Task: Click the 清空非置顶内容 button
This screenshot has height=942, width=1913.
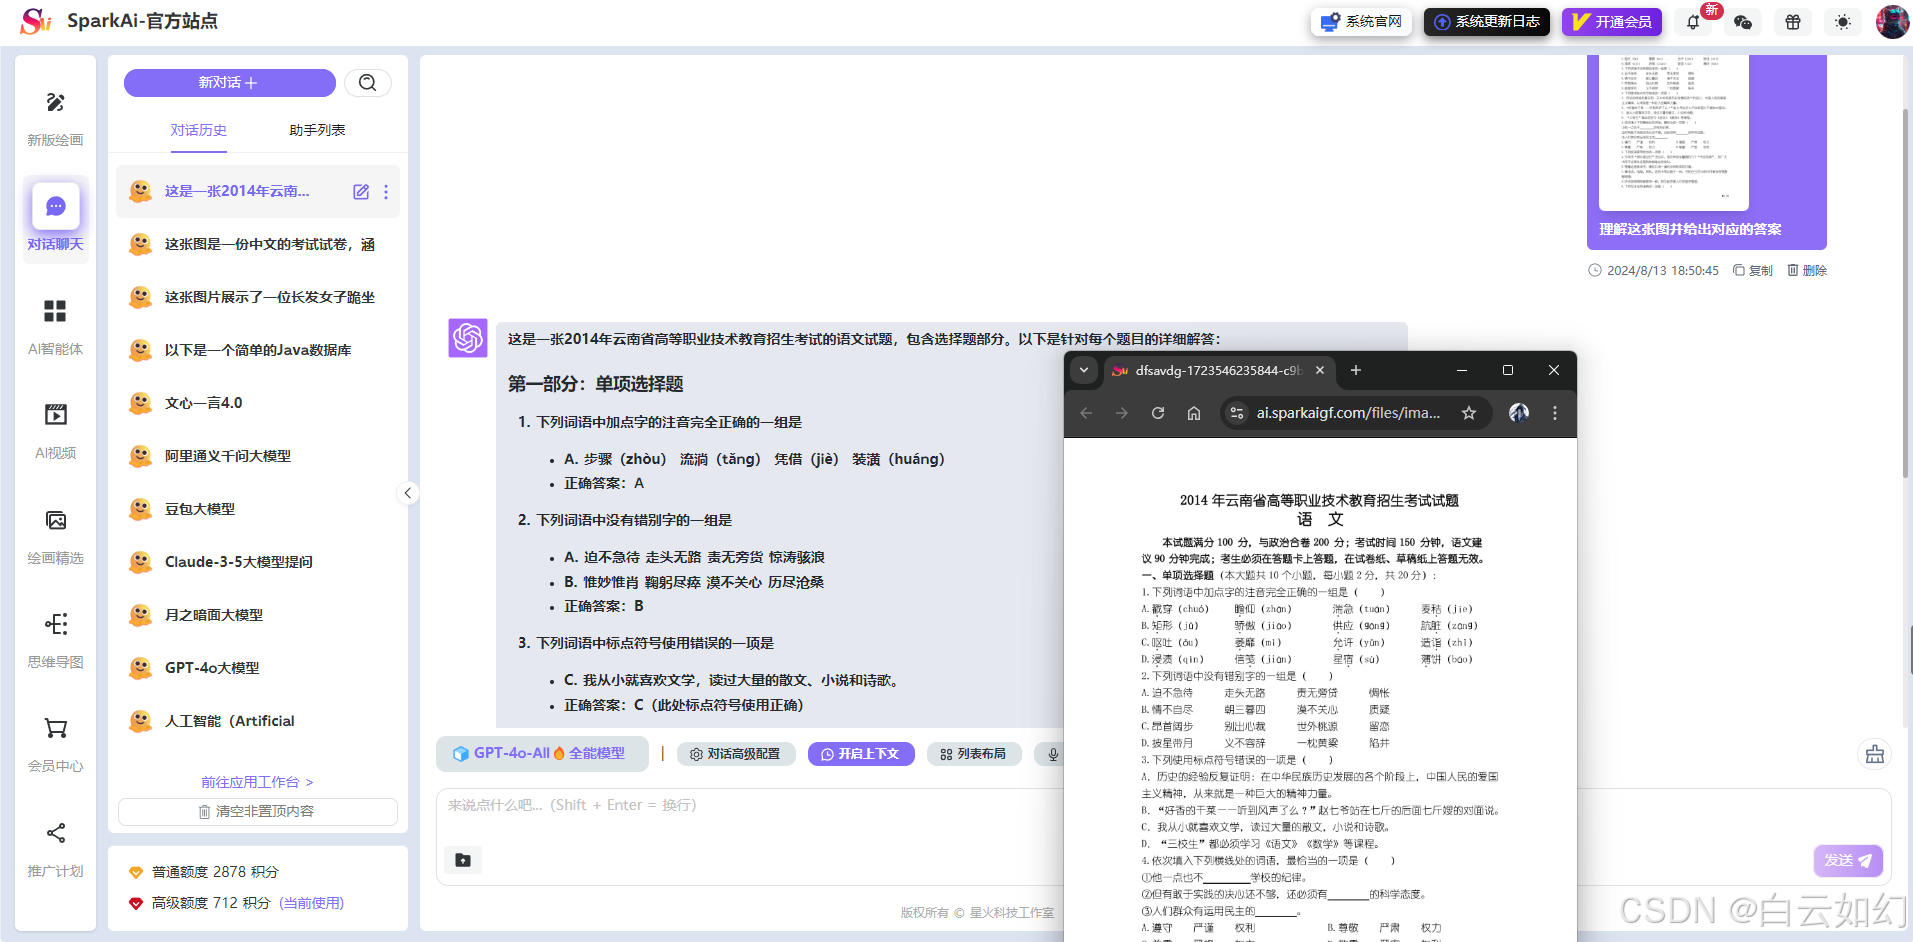Action: tap(257, 811)
